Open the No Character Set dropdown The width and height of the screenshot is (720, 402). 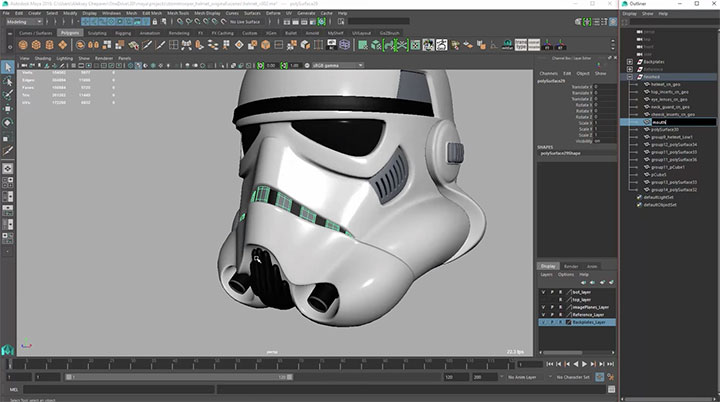(573, 377)
